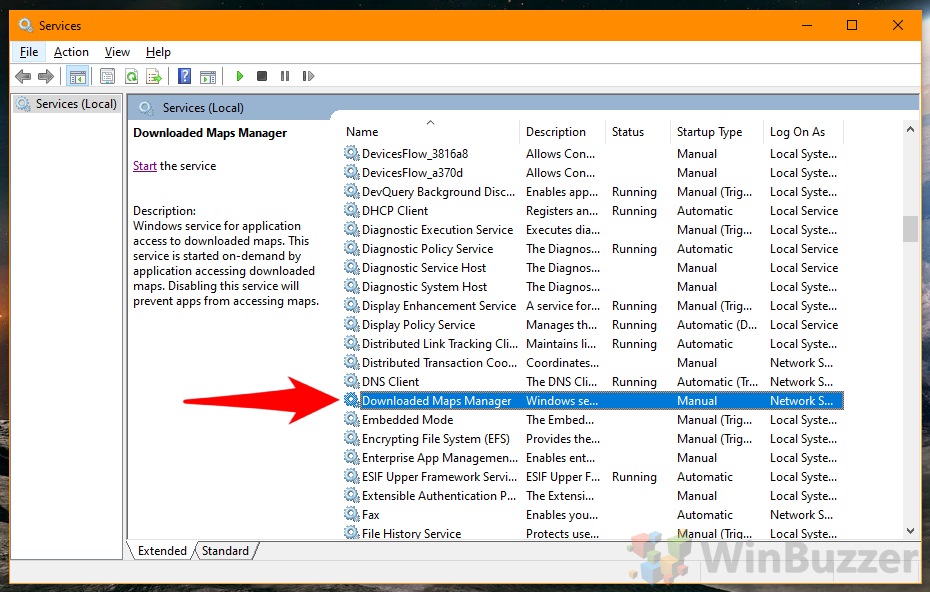The height and width of the screenshot is (592, 930).
Task: Click gear icon of DevicesFlow_3816a8
Action: (352, 154)
